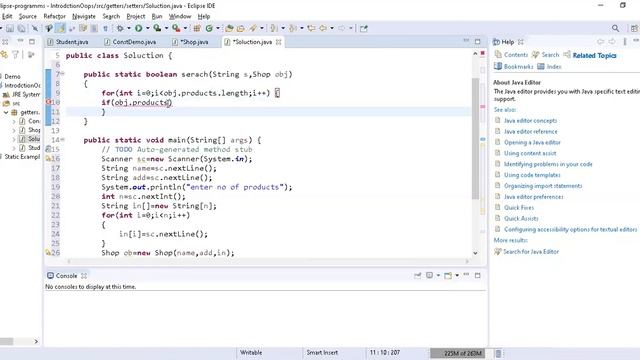Click the editor horizontal scrollbar
The height and width of the screenshot is (360, 640).
[268, 261]
